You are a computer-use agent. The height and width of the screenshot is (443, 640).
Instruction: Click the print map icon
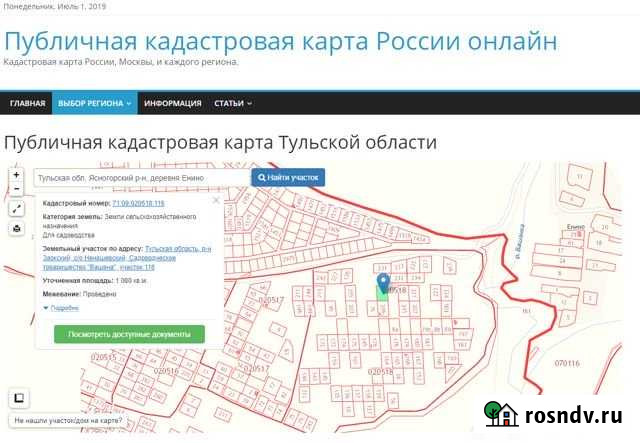16,229
